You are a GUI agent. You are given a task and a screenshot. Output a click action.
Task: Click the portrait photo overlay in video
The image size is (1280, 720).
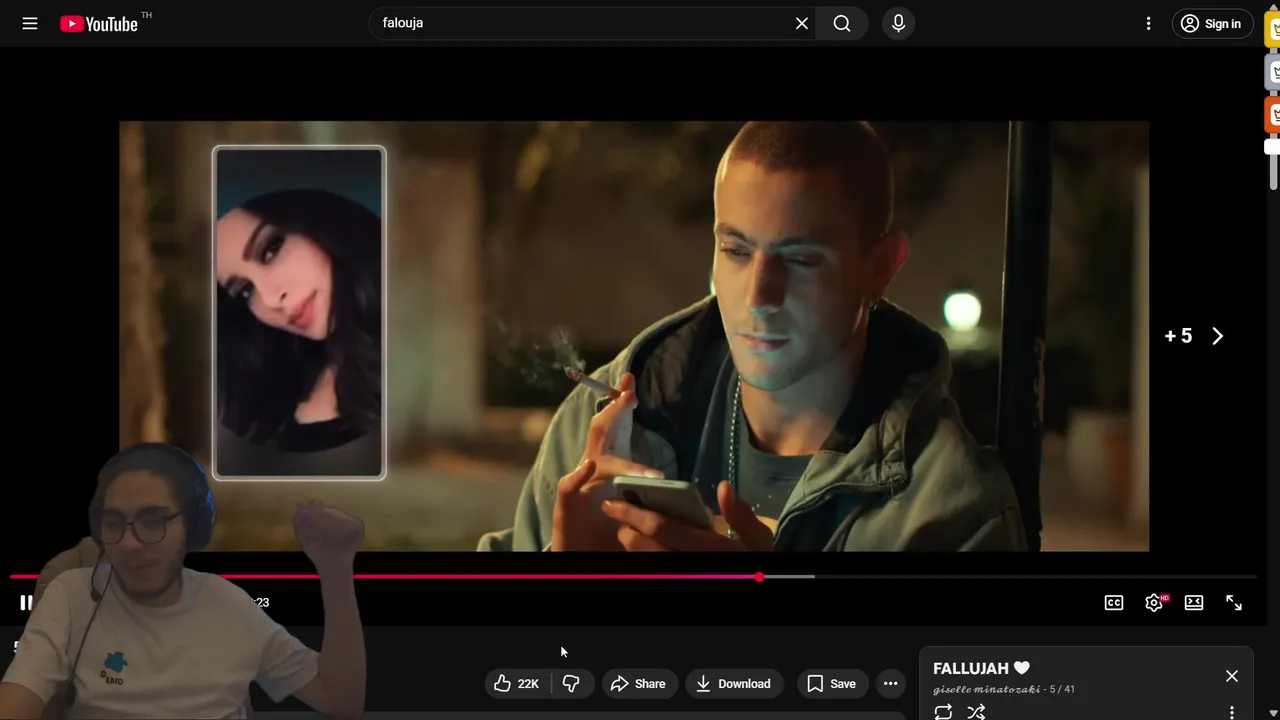coord(299,313)
